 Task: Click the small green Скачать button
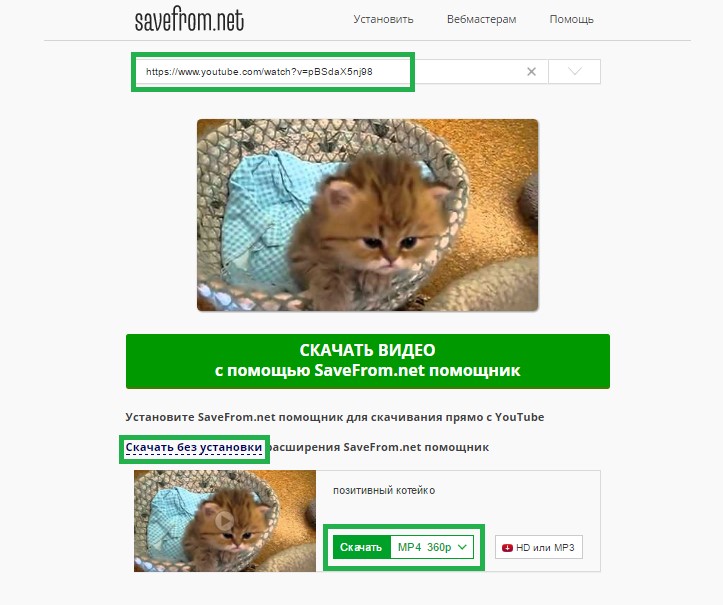361,547
